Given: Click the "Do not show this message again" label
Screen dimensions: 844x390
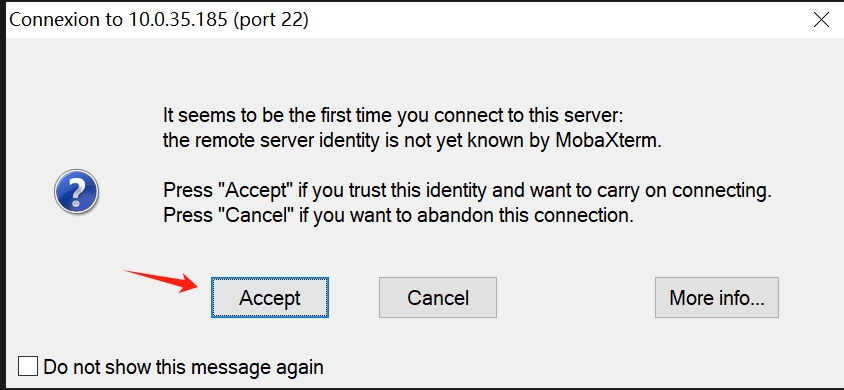Looking at the screenshot, I should point(184,367).
